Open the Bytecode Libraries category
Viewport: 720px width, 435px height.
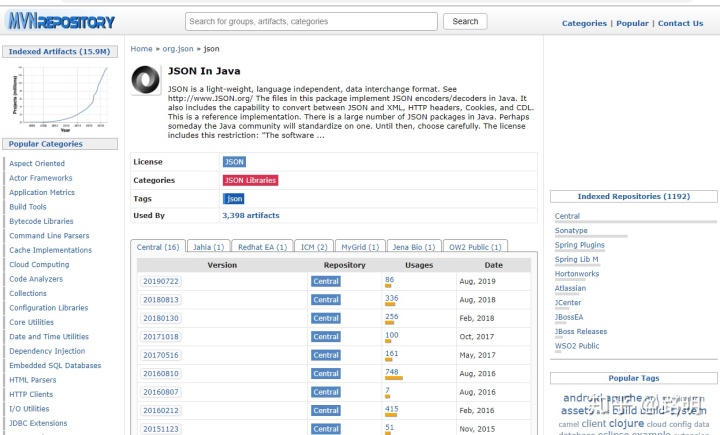point(41,221)
